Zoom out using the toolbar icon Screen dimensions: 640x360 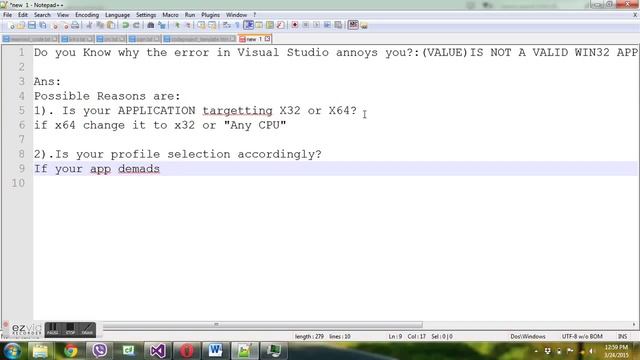tap(188, 25)
